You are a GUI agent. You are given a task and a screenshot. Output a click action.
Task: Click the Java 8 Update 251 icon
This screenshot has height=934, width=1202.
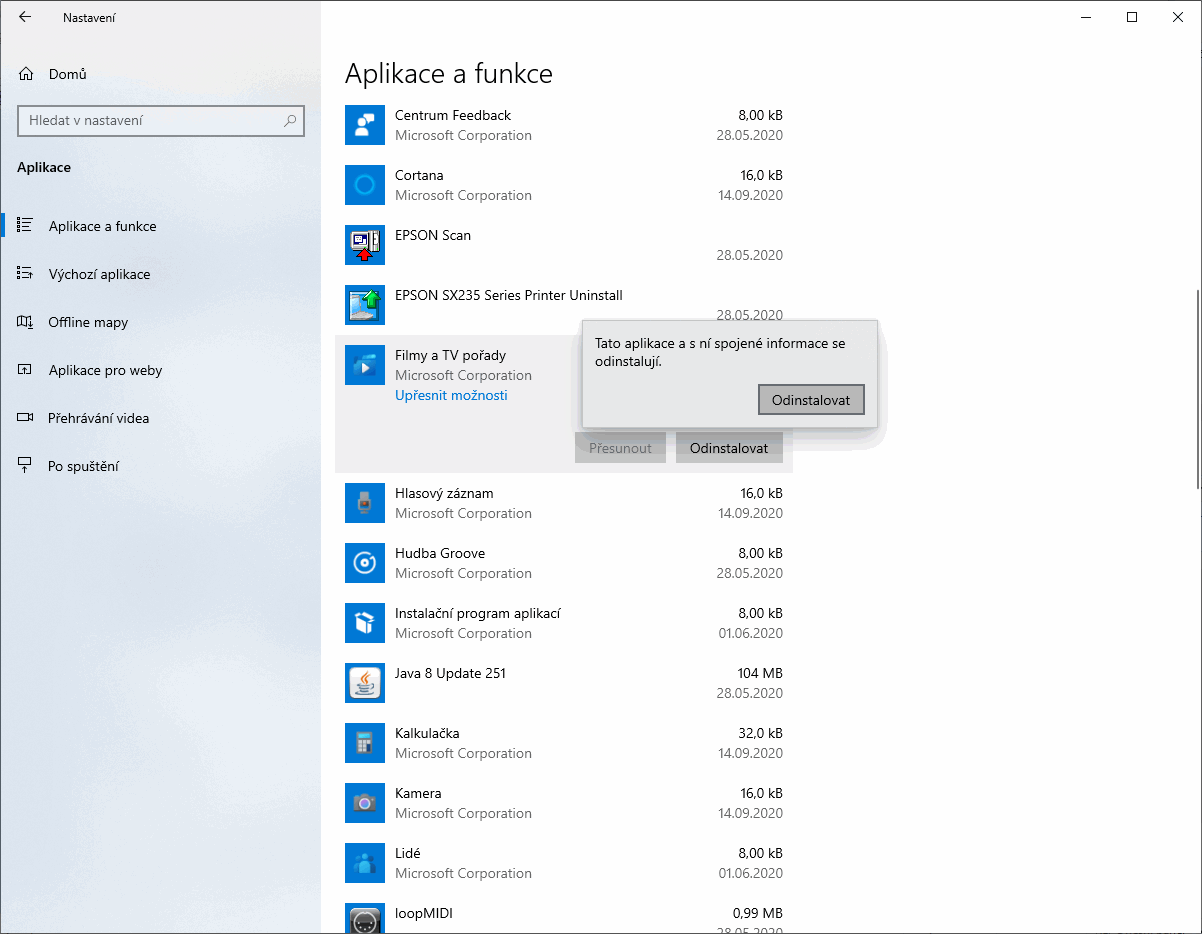point(365,683)
